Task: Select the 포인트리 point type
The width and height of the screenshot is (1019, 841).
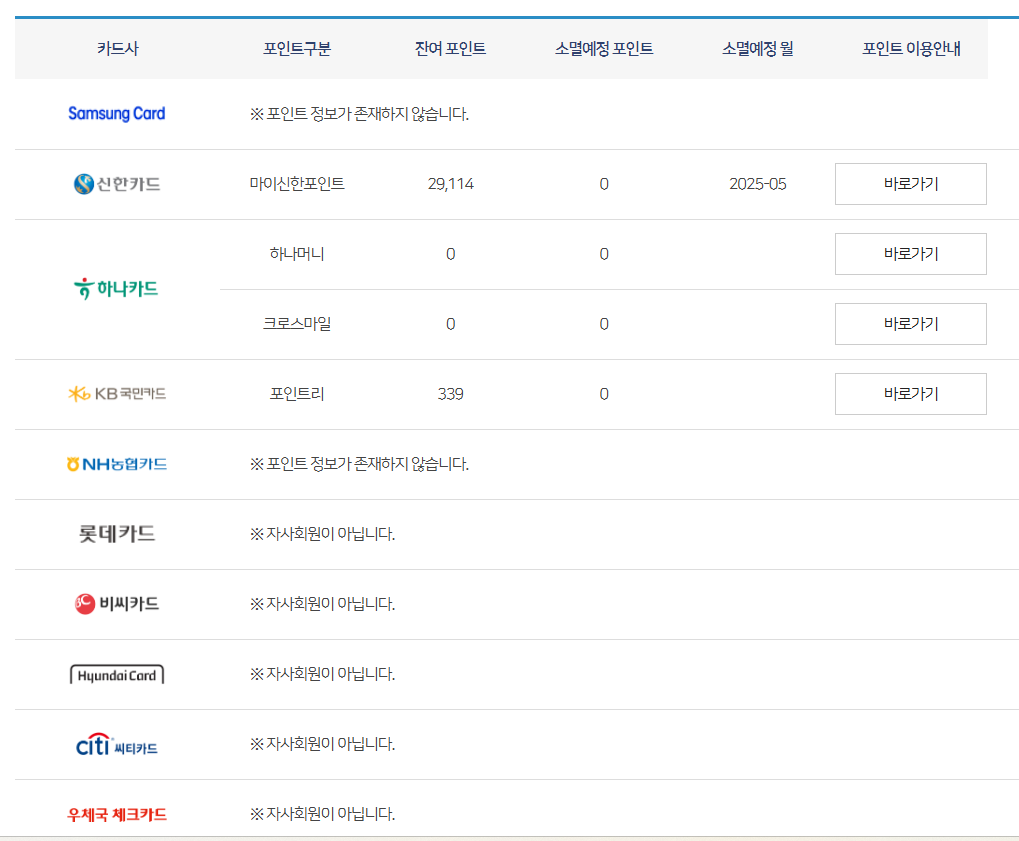Action: tap(297, 394)
